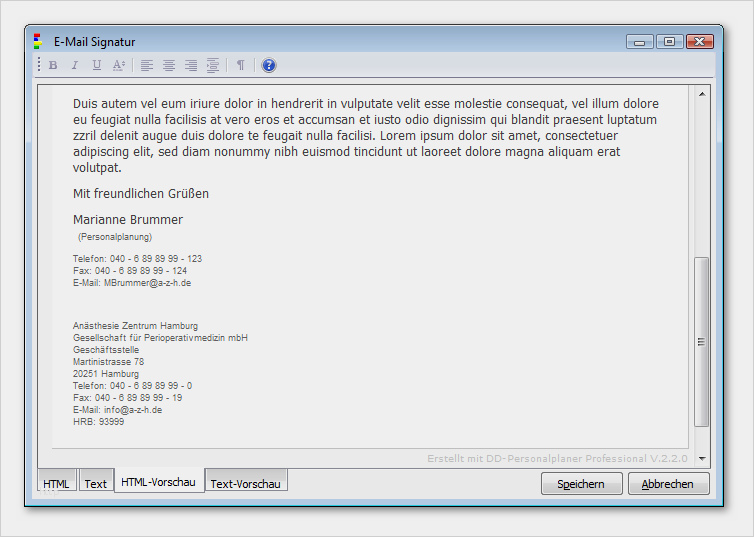Click the name 'Marianne Brummer'

(x=128, y=220)
